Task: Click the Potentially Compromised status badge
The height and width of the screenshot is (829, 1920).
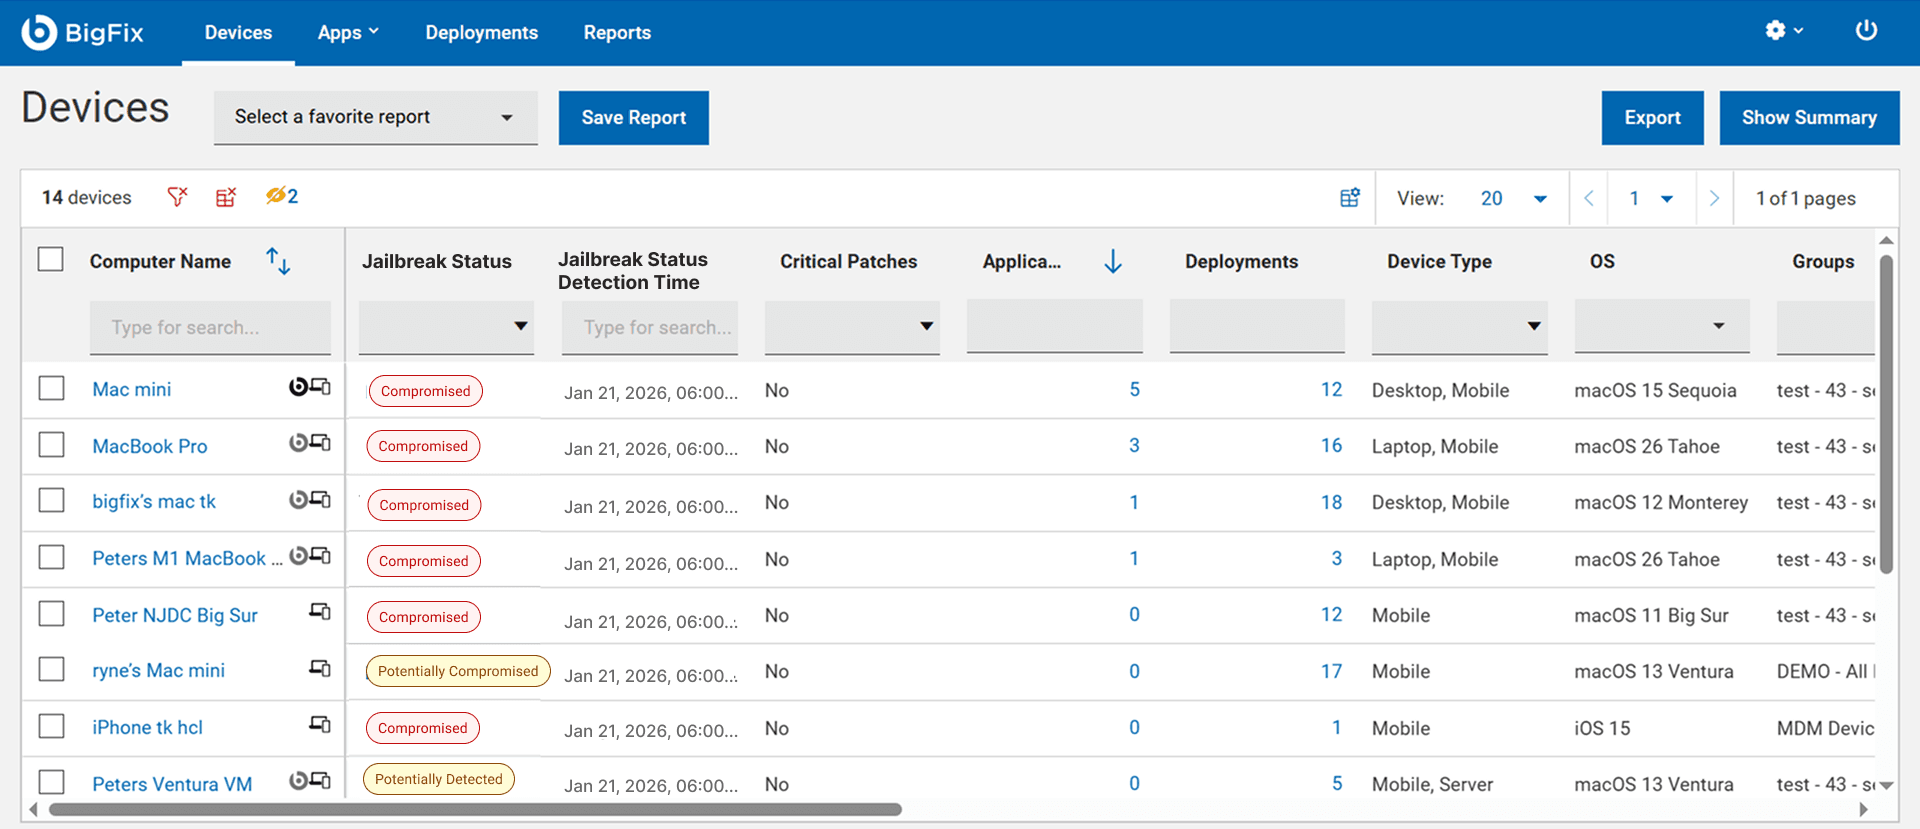Action: pos(458,671)
